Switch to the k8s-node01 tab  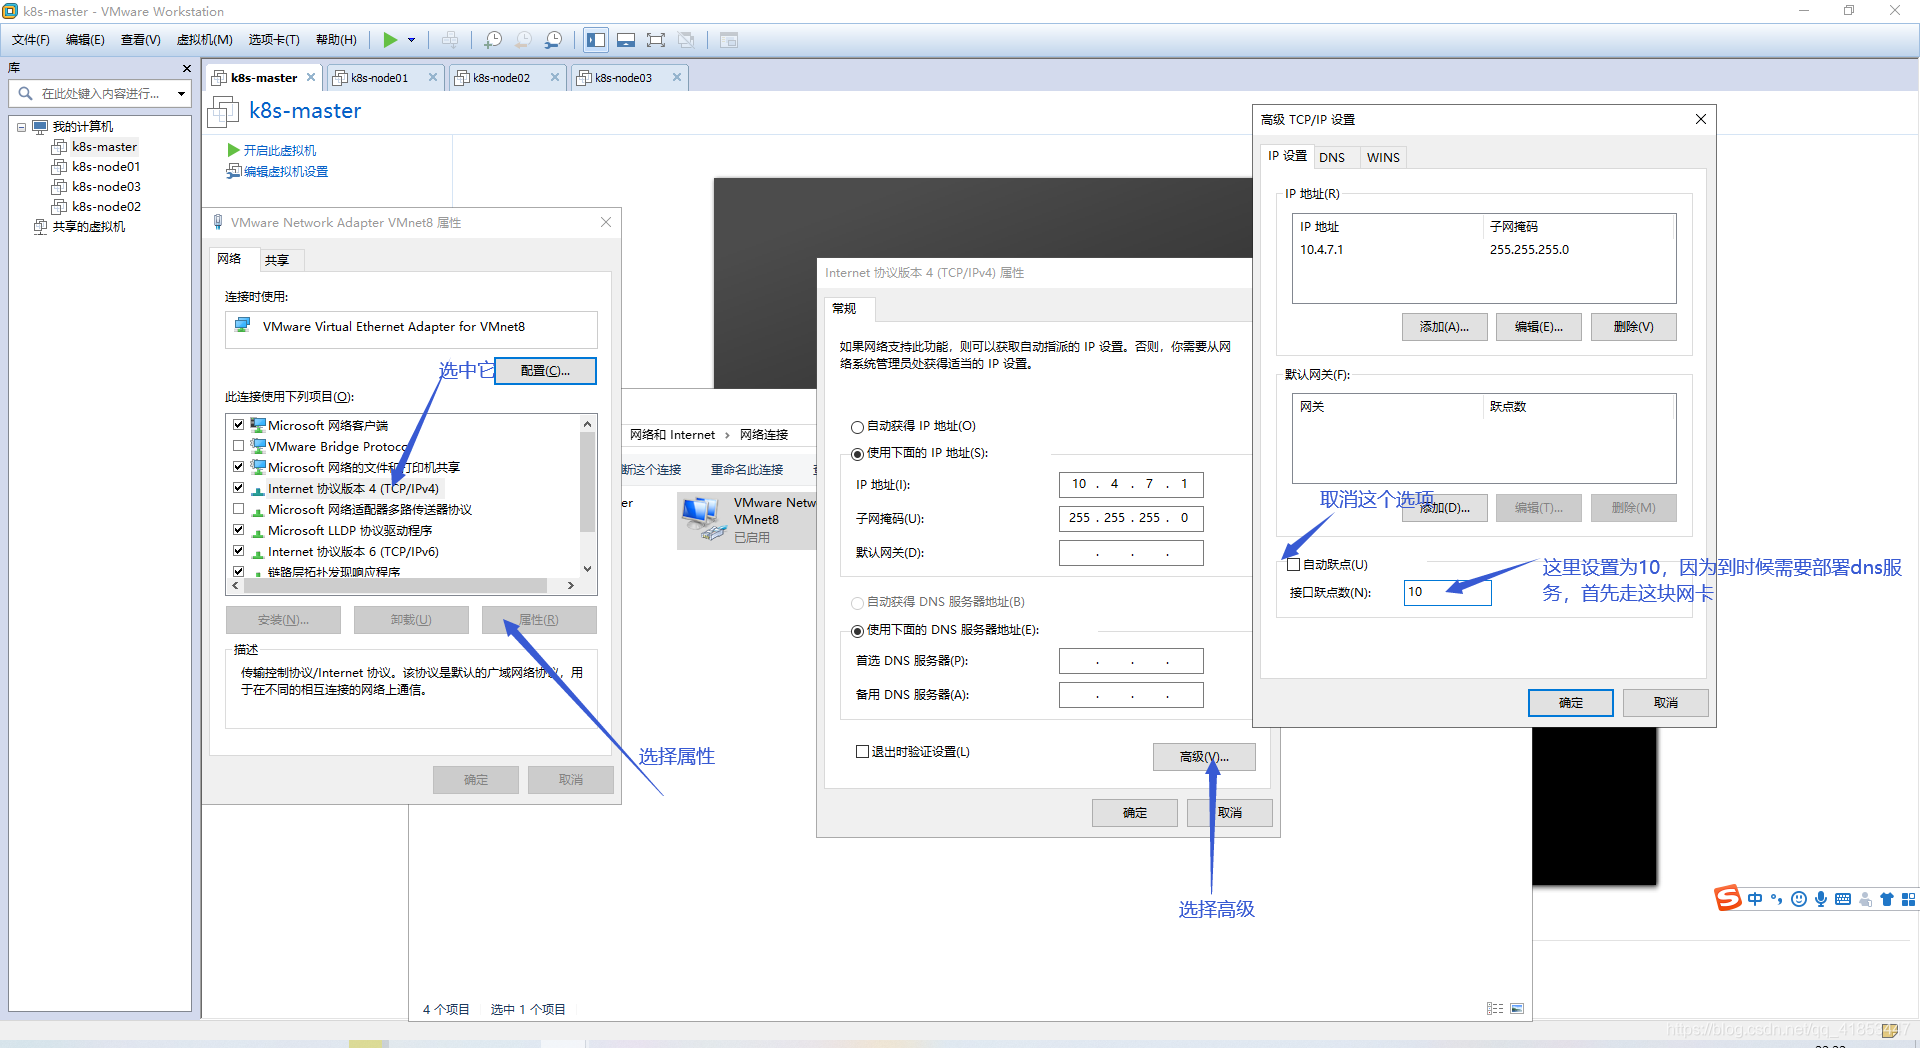pos(379,78)
